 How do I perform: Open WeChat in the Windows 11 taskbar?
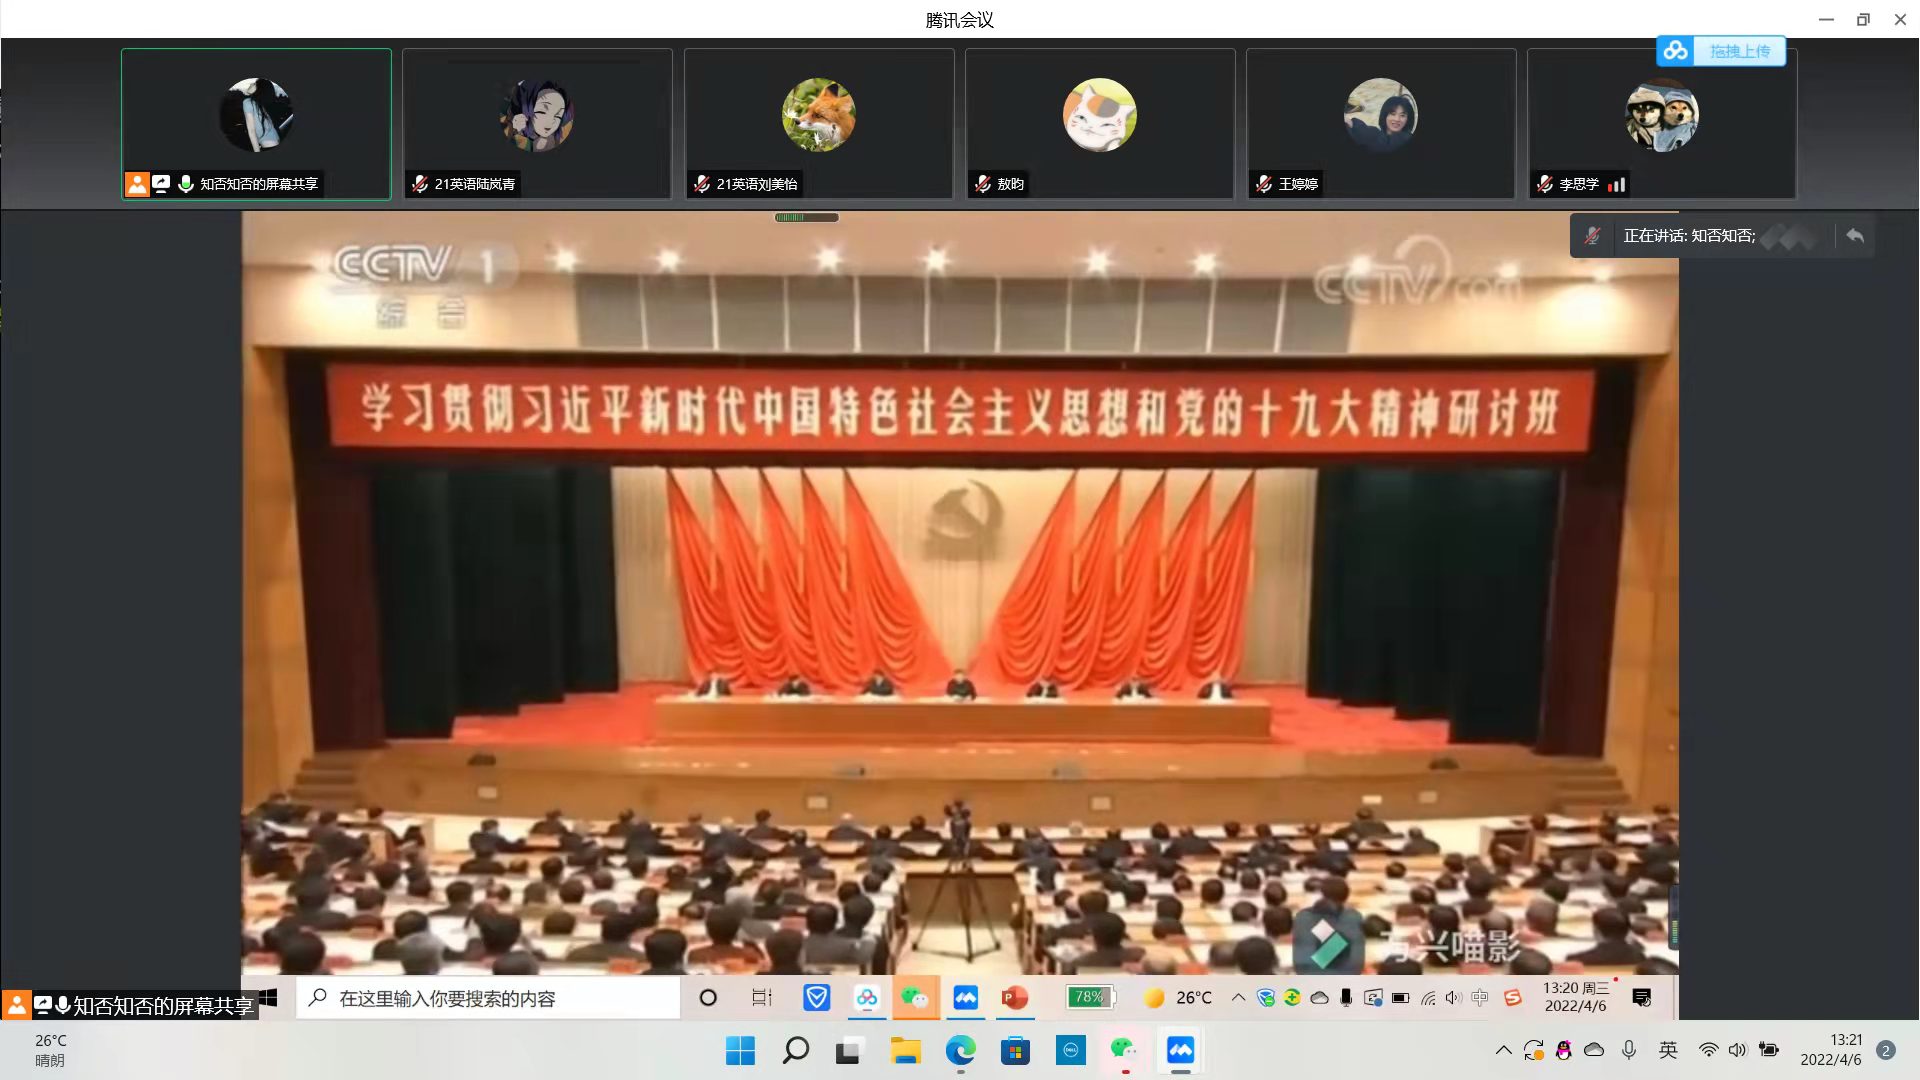pos(1124,1050)
